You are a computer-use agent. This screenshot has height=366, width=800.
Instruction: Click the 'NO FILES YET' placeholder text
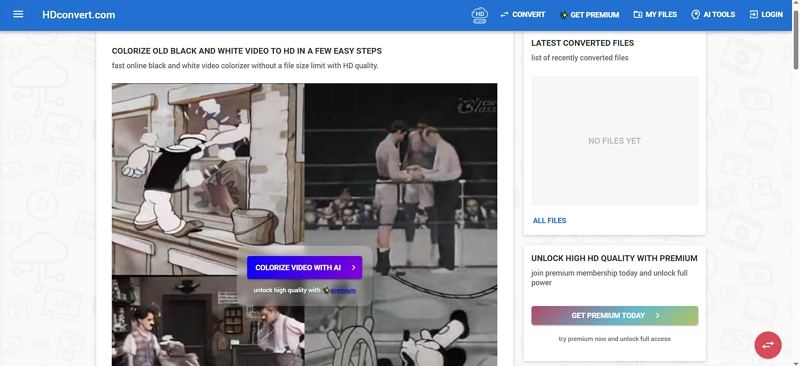click(614, 141)
